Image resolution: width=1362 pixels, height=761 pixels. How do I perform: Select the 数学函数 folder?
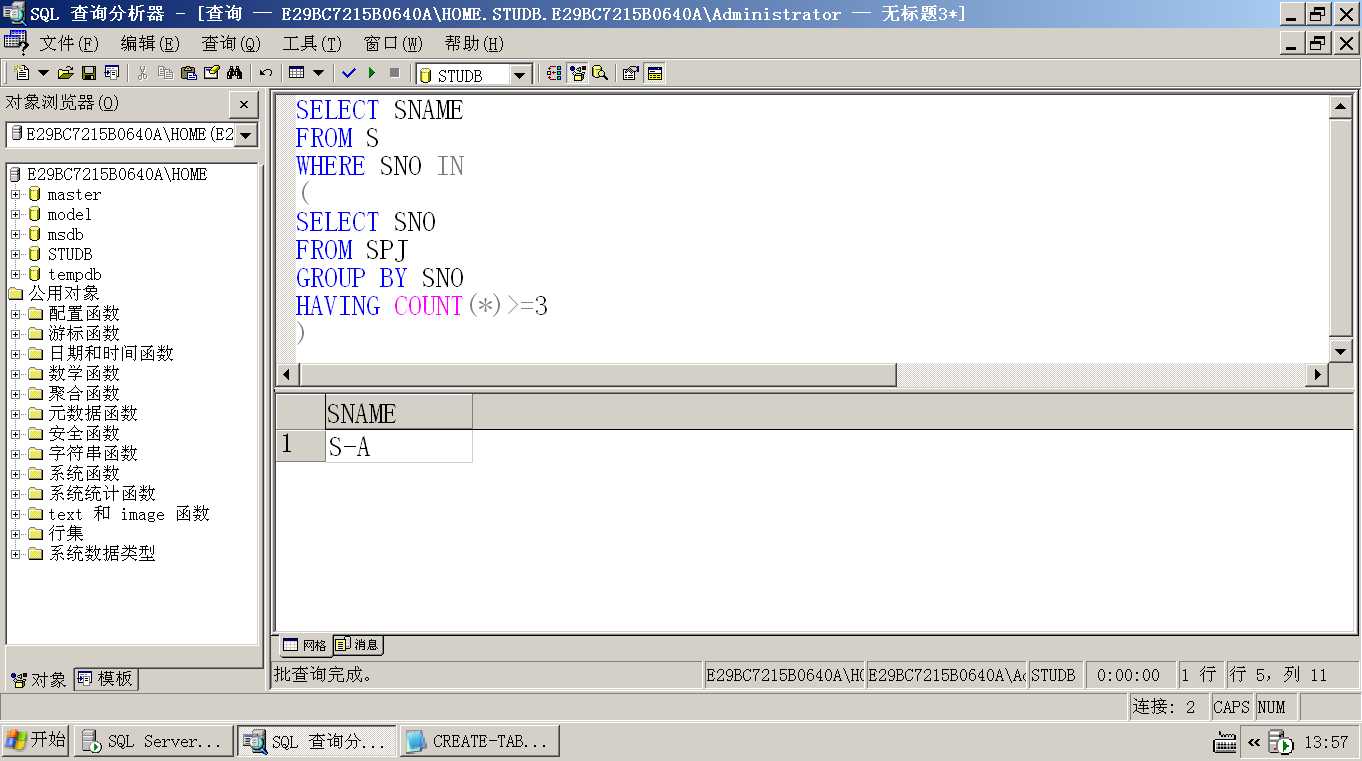pos(84,373)
